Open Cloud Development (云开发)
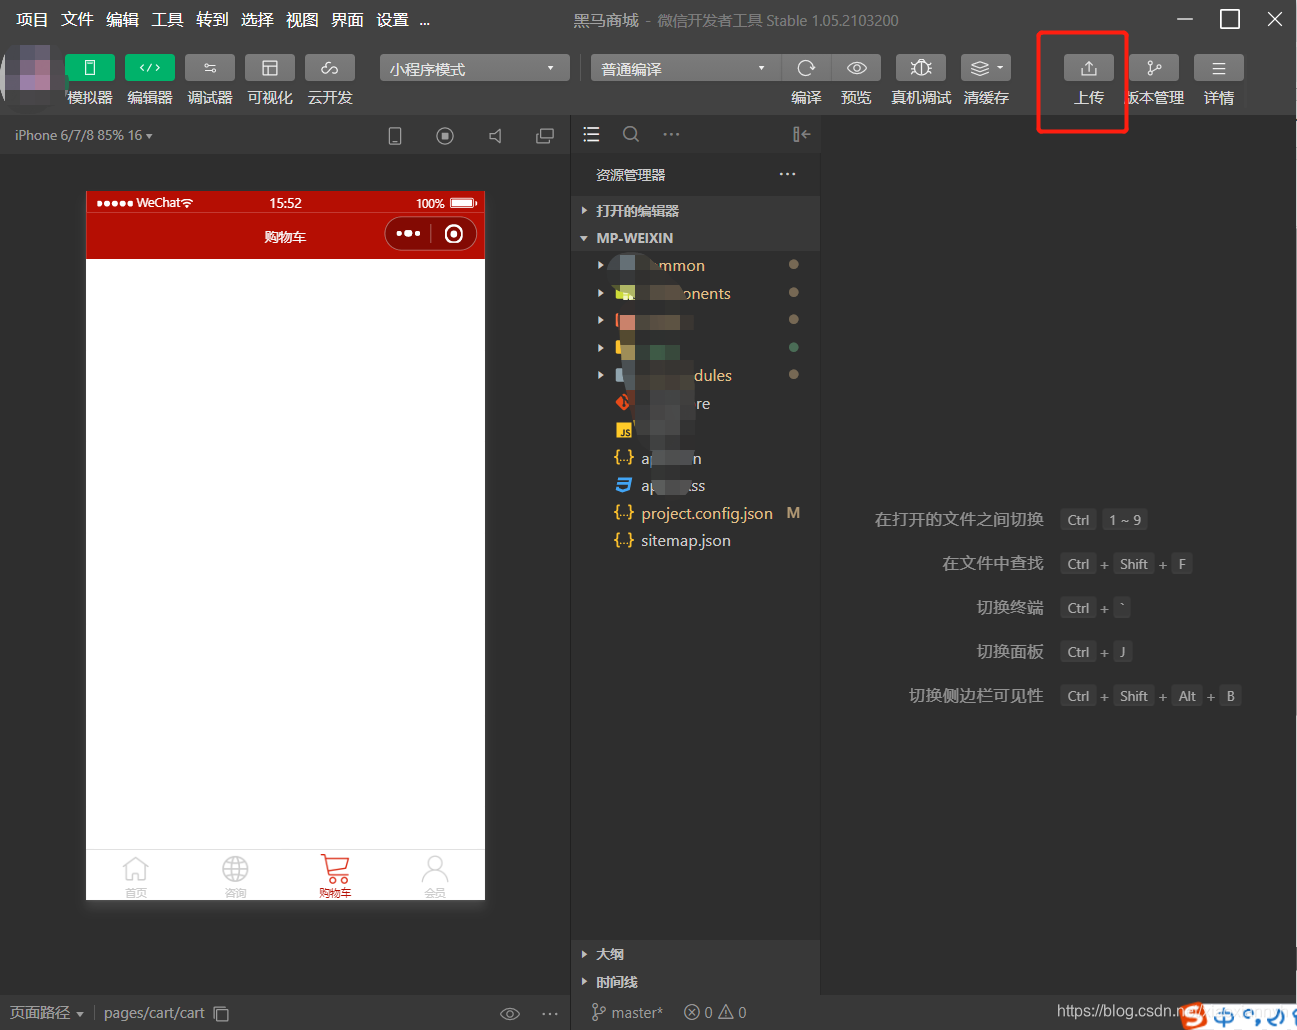1297x1030 pixels. pyautogui.click(x=330, y=67)
